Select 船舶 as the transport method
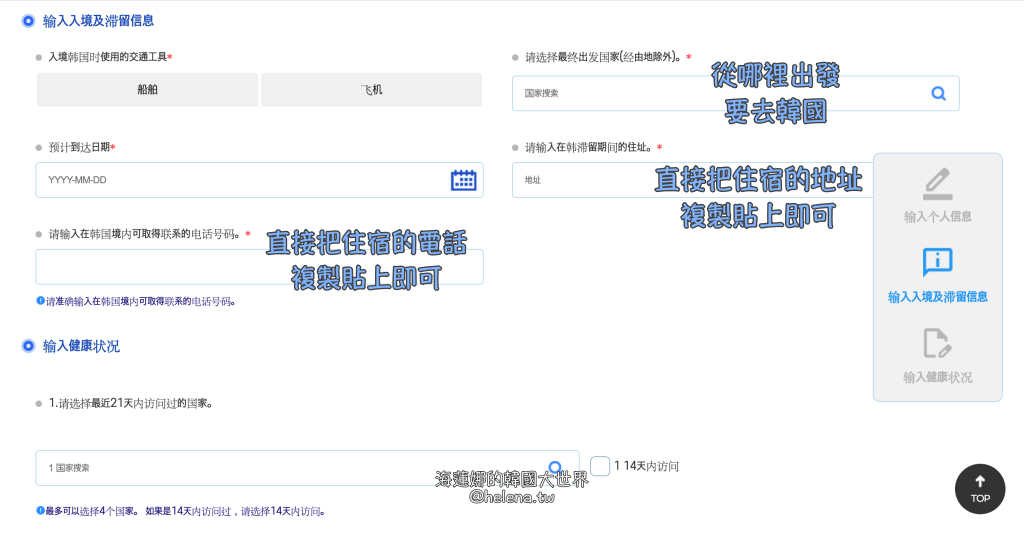This screenshot has width=1024, height=554. pyautogui.click(x=148, y=90)
